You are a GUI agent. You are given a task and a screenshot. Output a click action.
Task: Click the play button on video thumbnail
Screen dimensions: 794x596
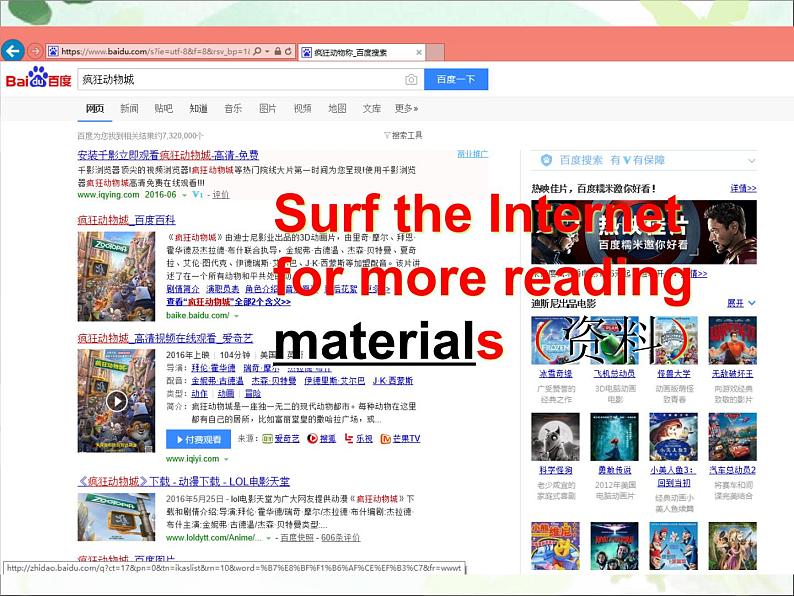pos(116,401)
